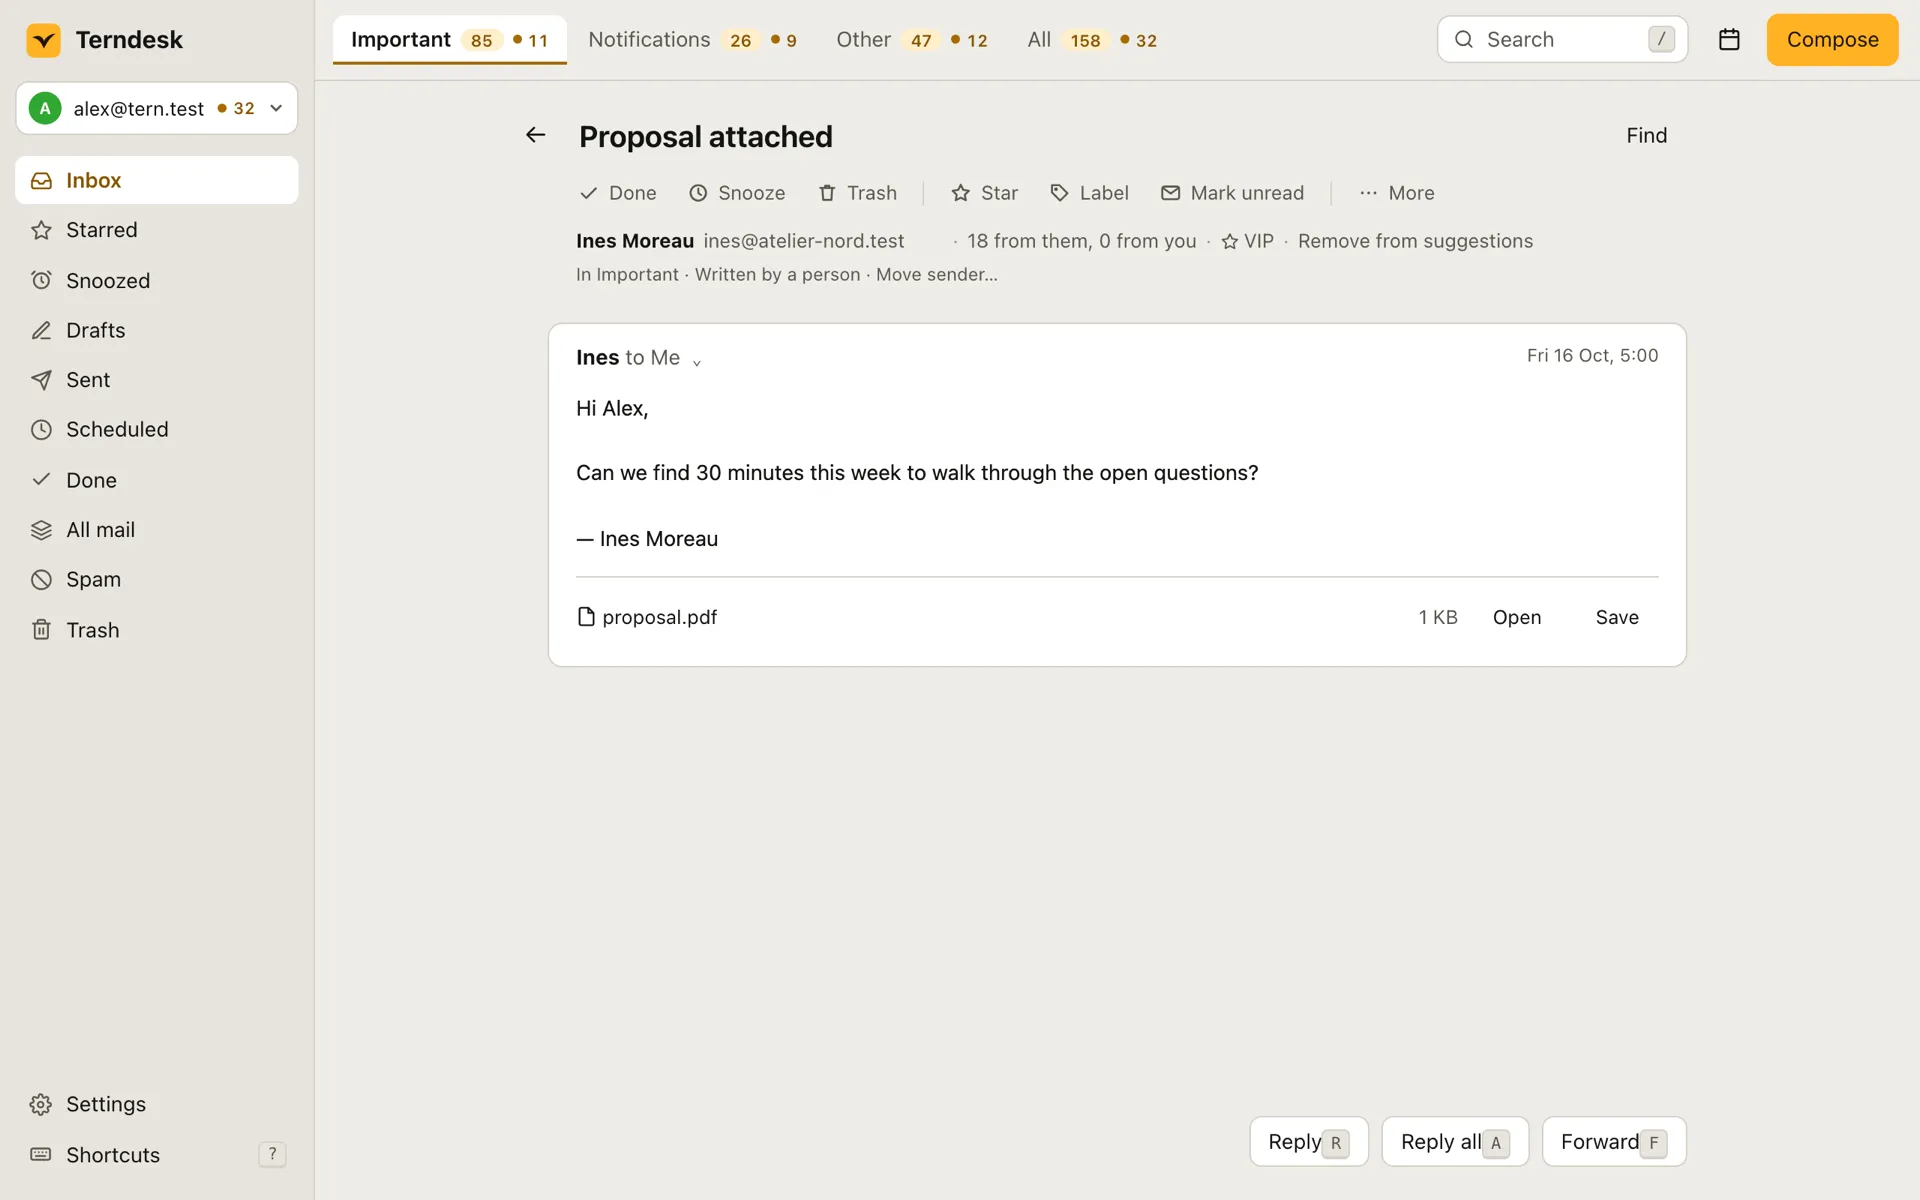
Task: Move the email to Trash from toolbar
Action: pyautogui.click(x=858, y=193)
